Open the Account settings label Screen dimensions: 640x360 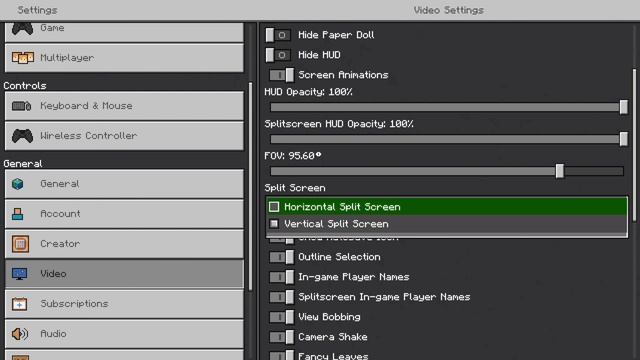click(x=60, y=213)
